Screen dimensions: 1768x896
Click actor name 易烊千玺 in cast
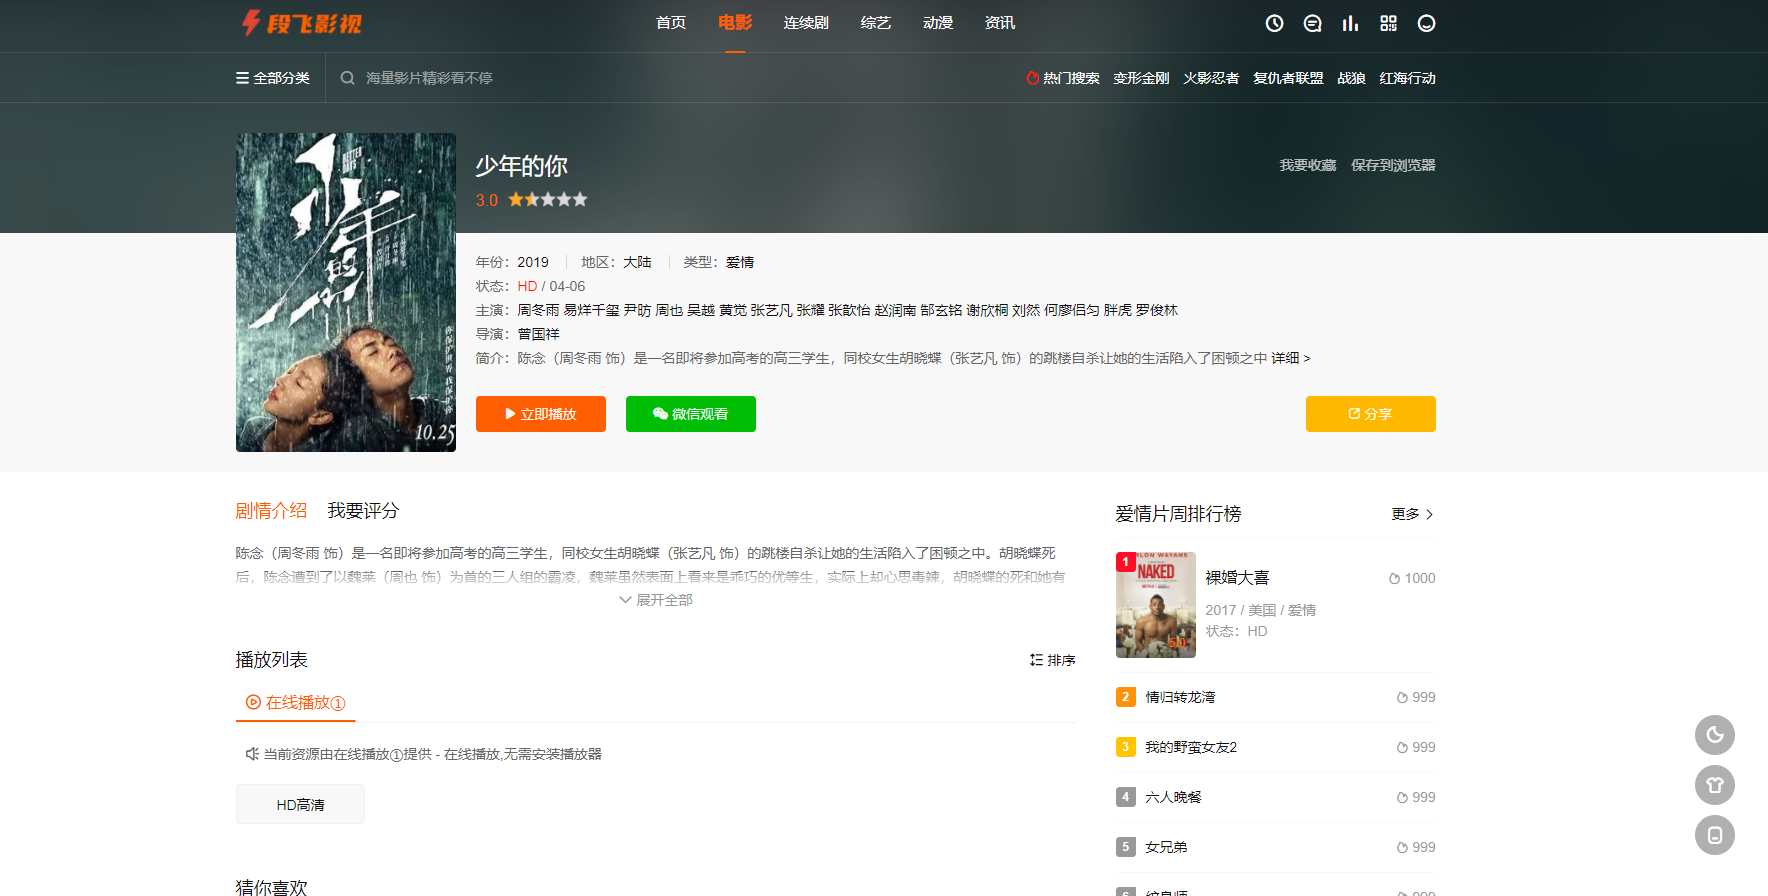(x=592, y=310)
